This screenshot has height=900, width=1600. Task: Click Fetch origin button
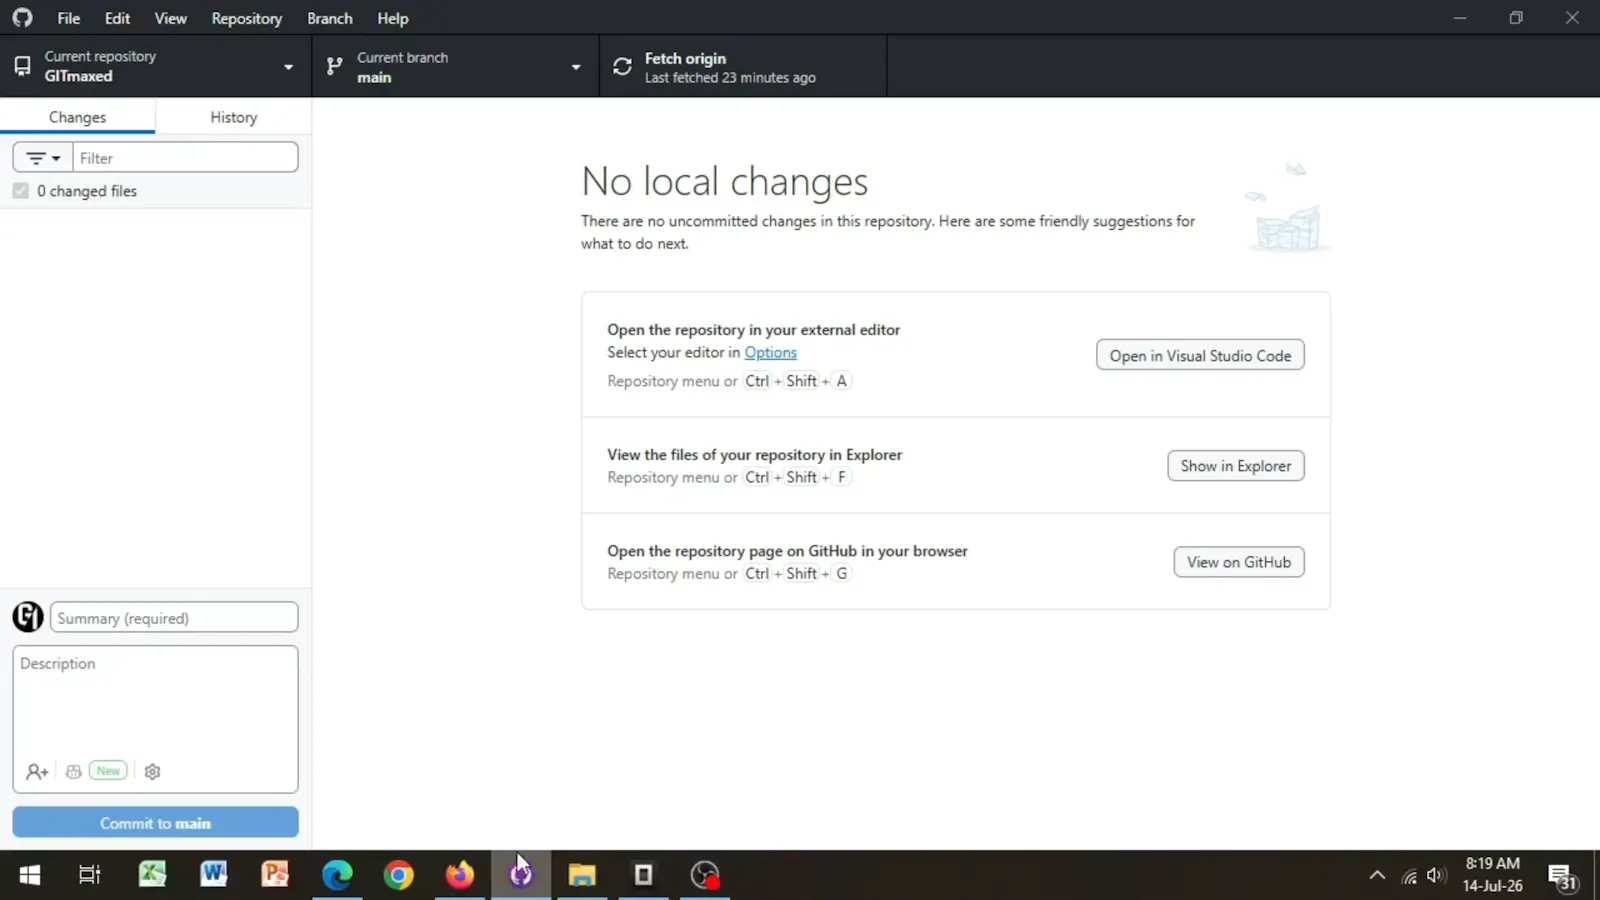743,66
